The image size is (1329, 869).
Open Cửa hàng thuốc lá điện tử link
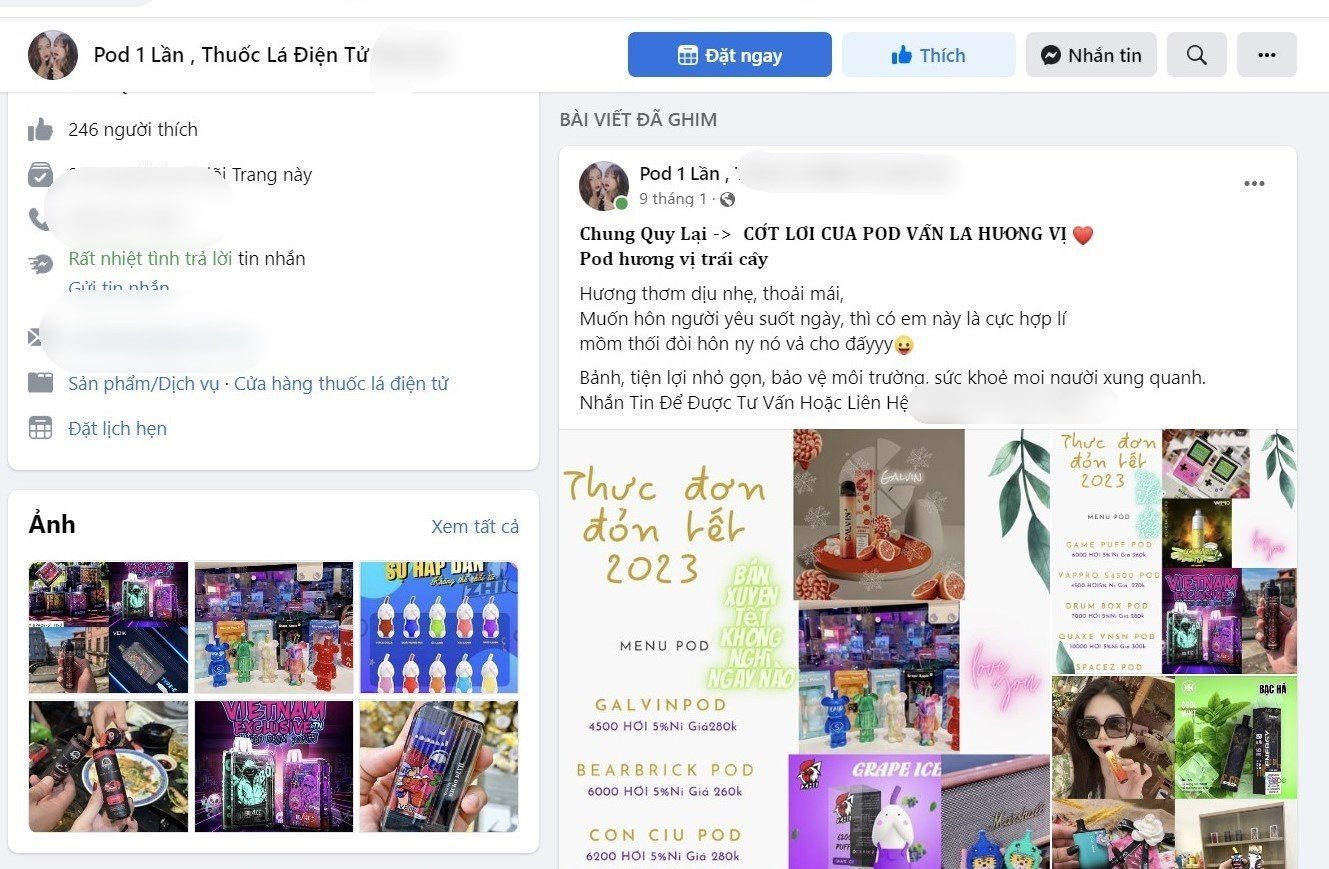pos(341,384)
